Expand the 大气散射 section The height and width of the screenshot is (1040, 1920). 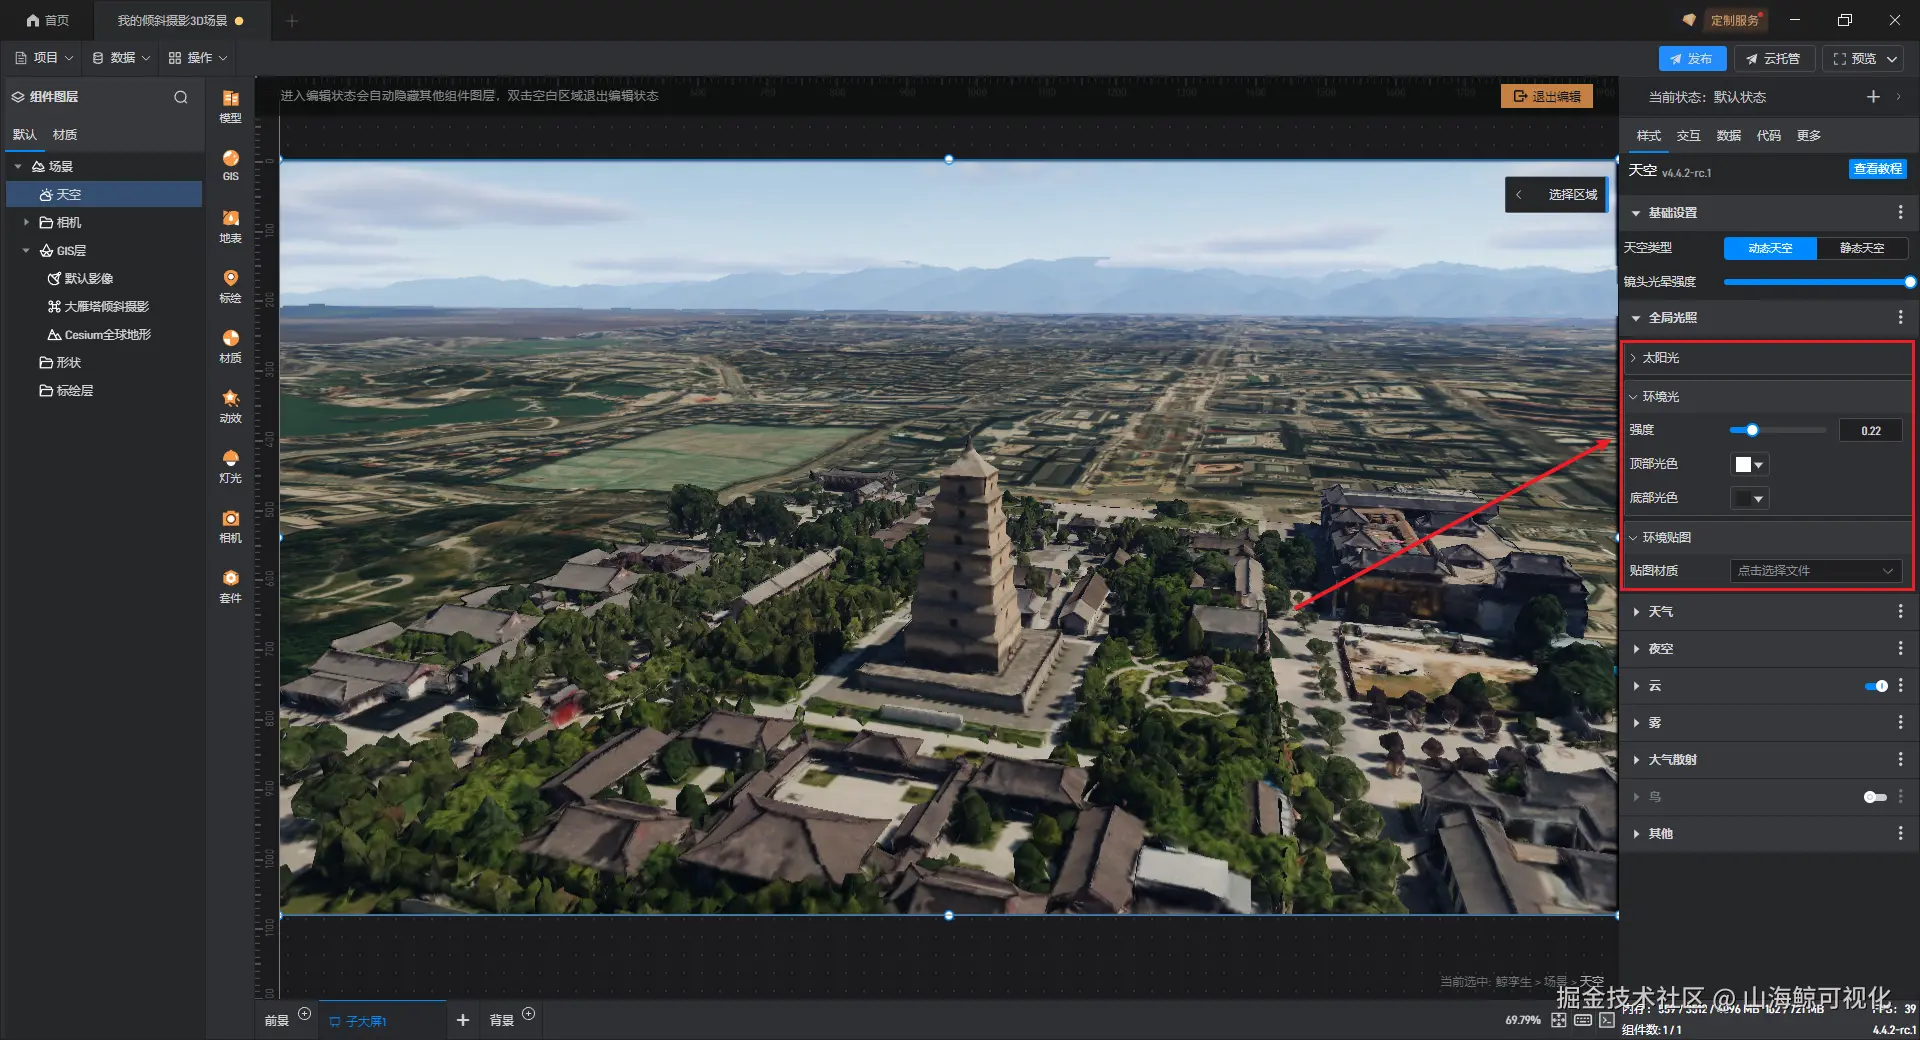[1636, 759]
